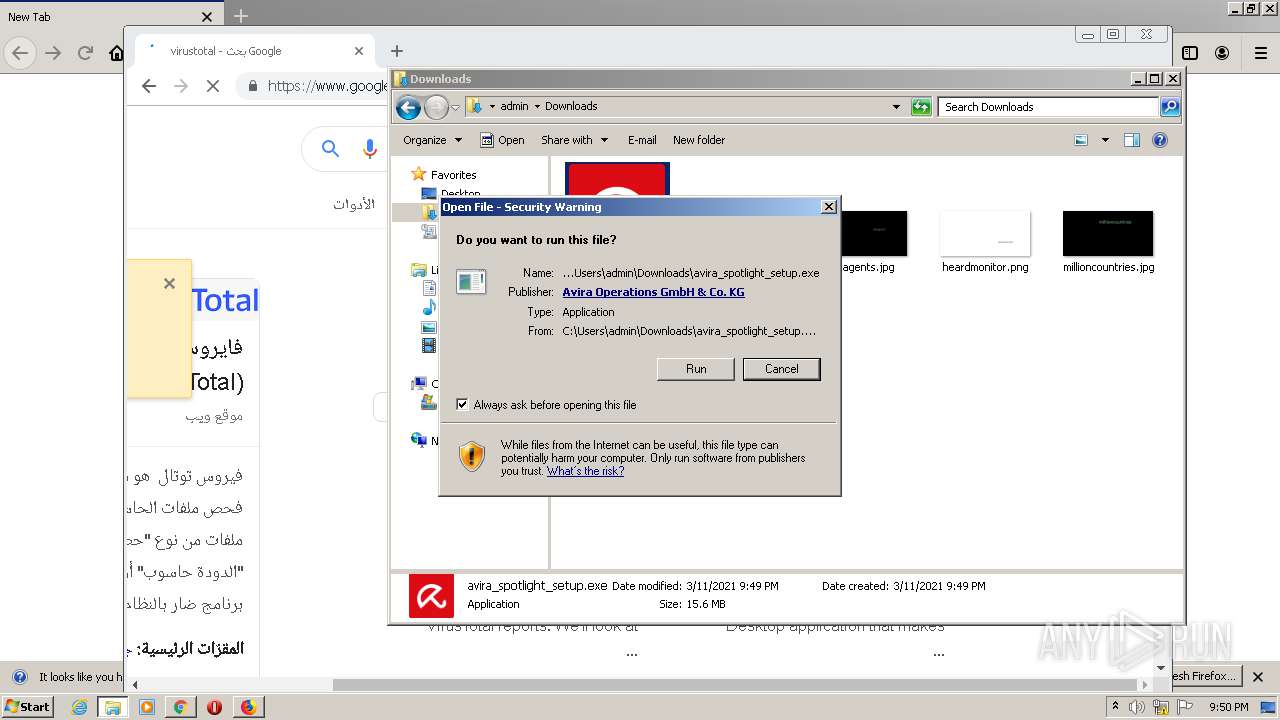
Task: Show hidden system tray icons
Action: [1115, 707]
